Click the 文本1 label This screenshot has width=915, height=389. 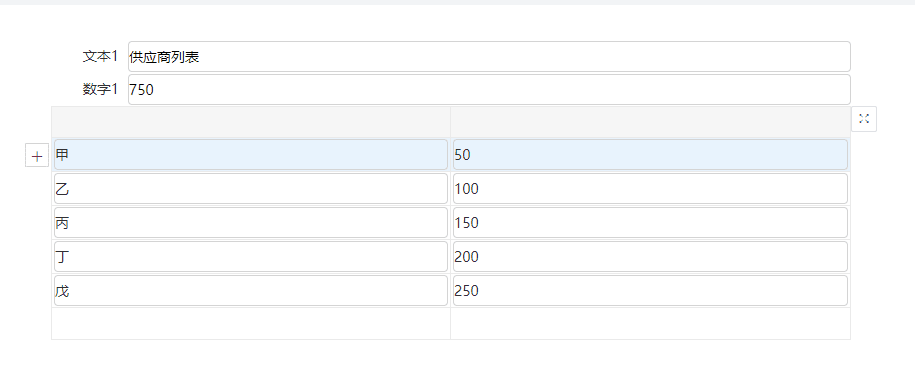[100, 56]
